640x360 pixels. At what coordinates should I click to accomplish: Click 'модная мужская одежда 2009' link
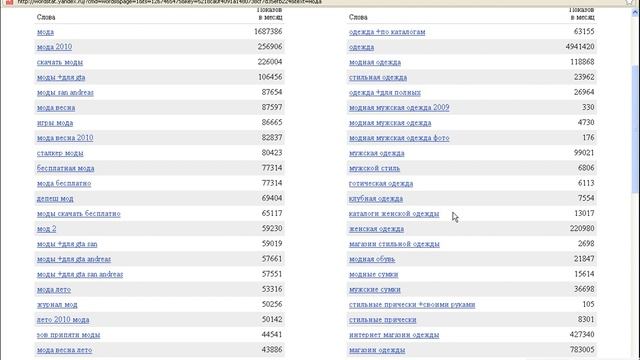click(399, 108)
